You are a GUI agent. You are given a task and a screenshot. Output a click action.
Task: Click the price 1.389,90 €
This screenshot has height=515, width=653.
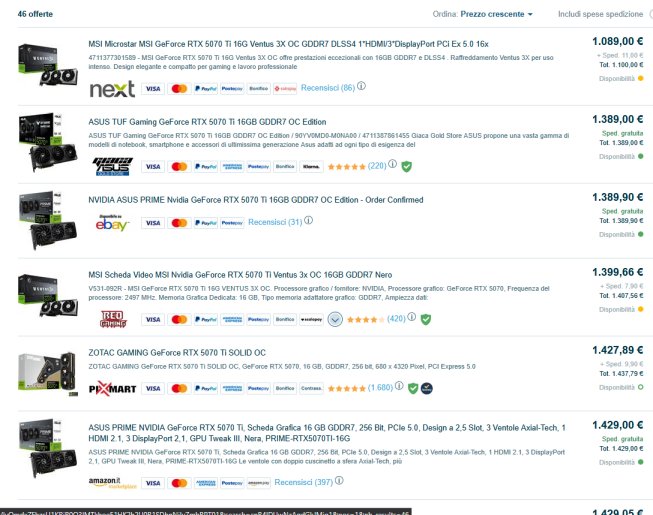(x=618, y=197)
